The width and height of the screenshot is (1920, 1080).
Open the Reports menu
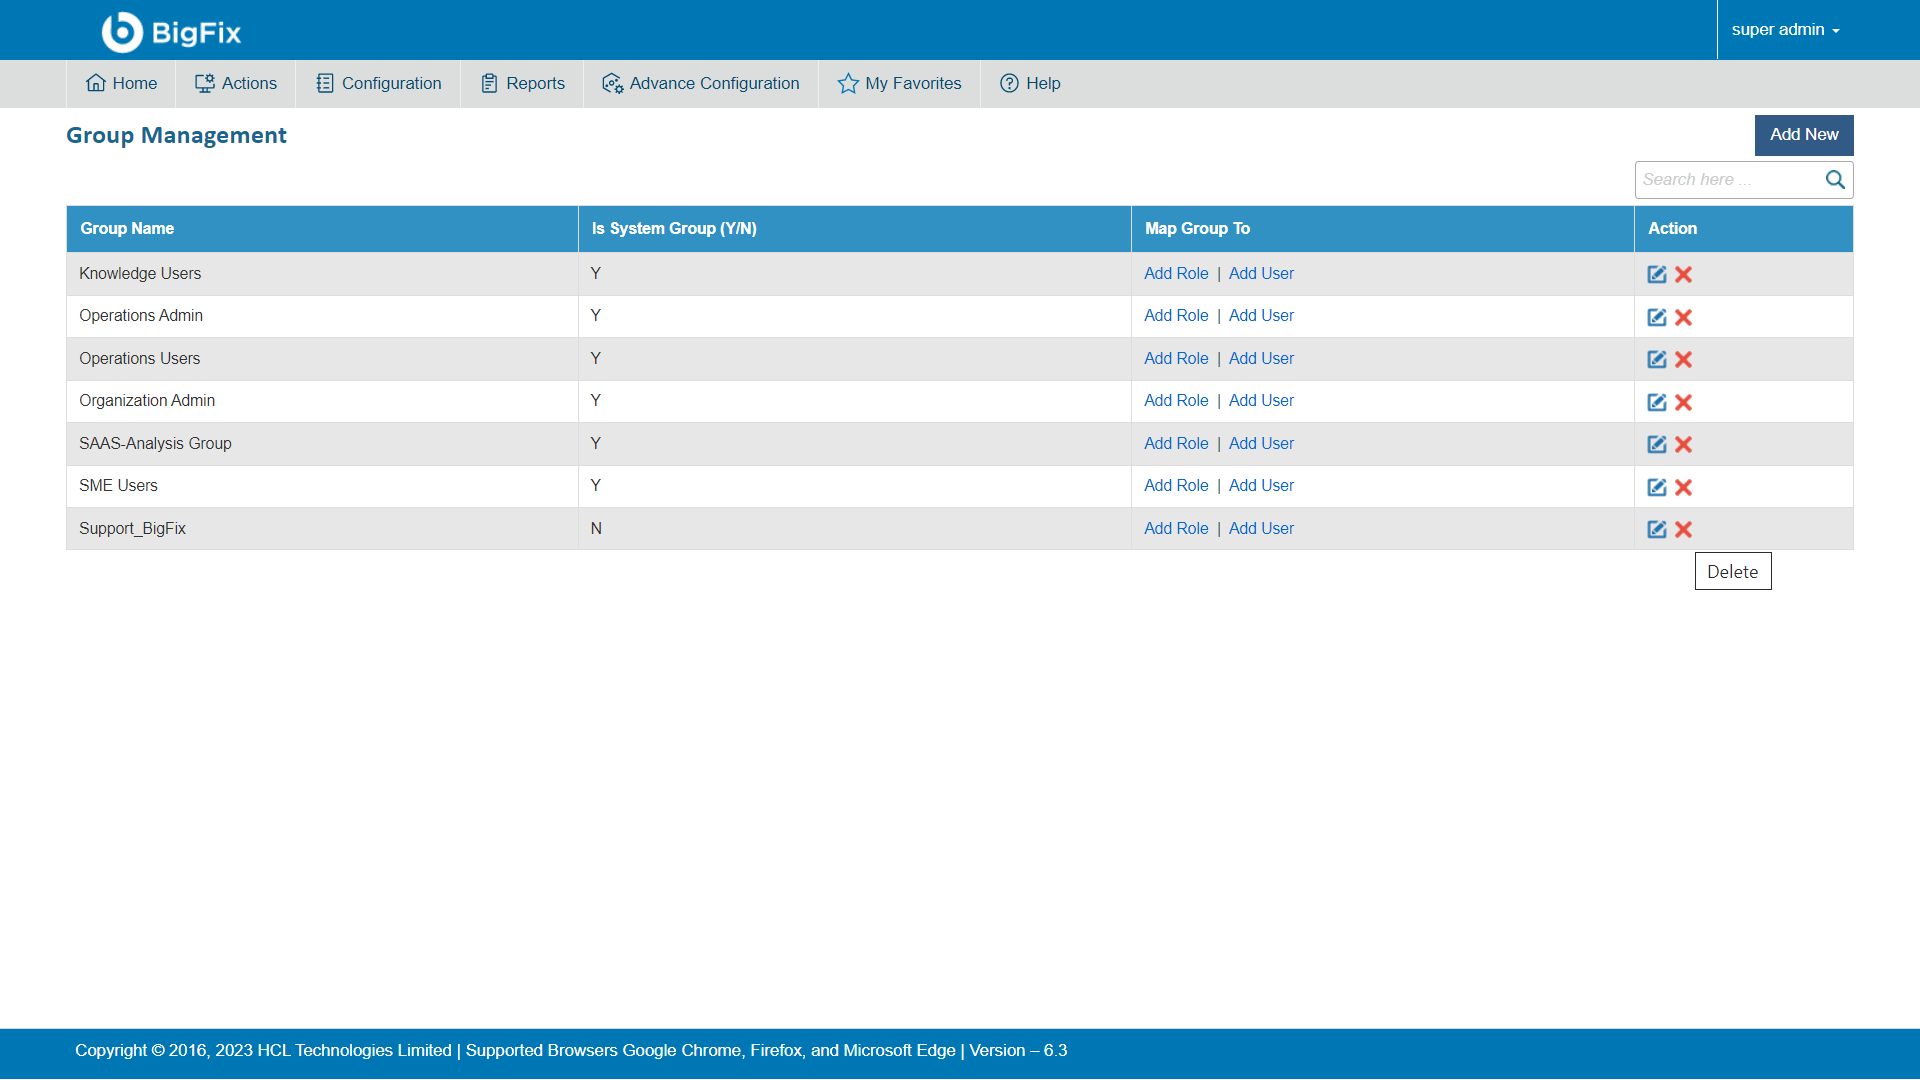[x=522, y=84]
